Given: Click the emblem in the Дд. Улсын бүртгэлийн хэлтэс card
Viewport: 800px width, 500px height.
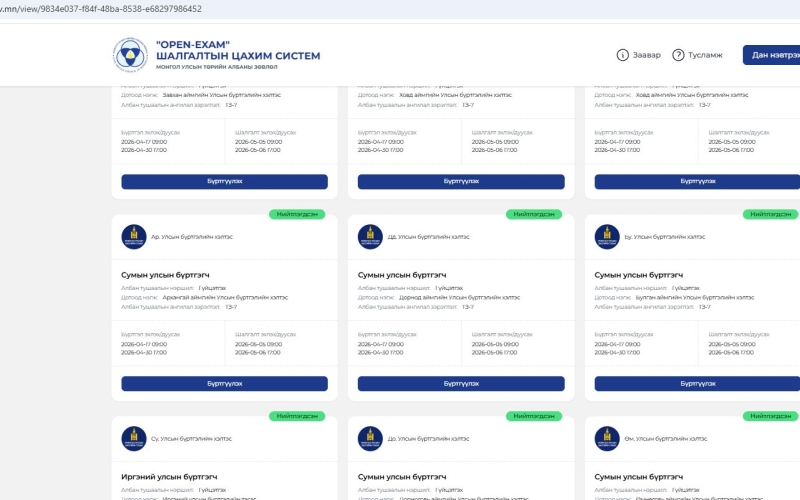Looking at the screenshot, I should 370,237.
